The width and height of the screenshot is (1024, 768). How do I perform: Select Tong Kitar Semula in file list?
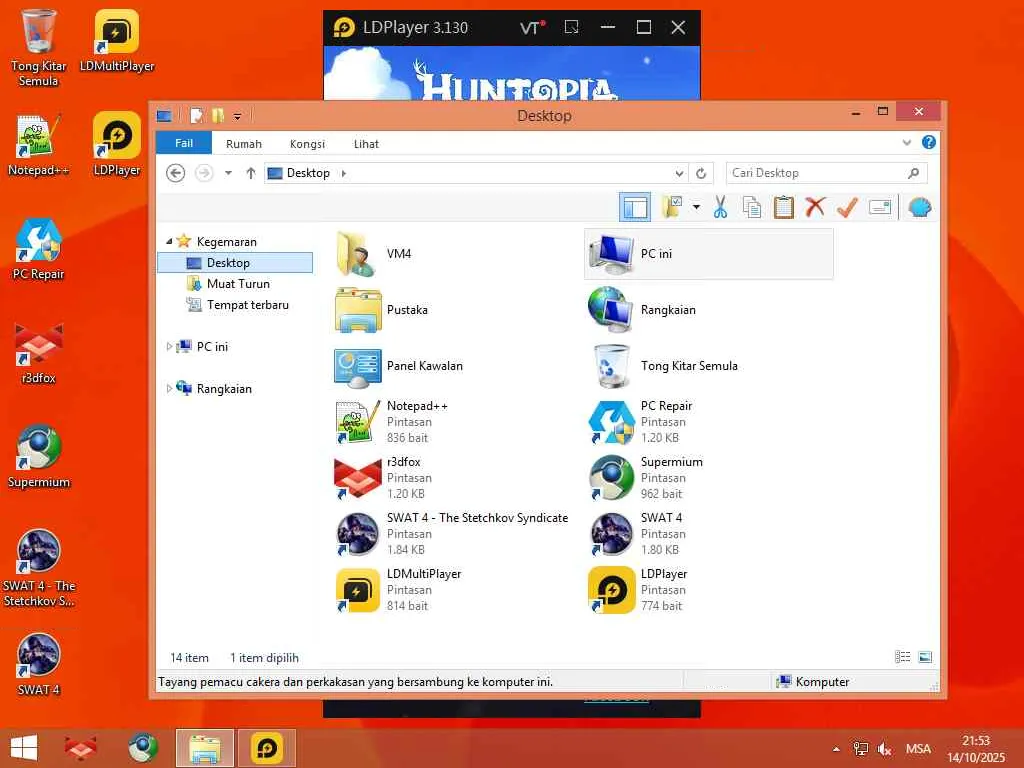pos(663,366)
